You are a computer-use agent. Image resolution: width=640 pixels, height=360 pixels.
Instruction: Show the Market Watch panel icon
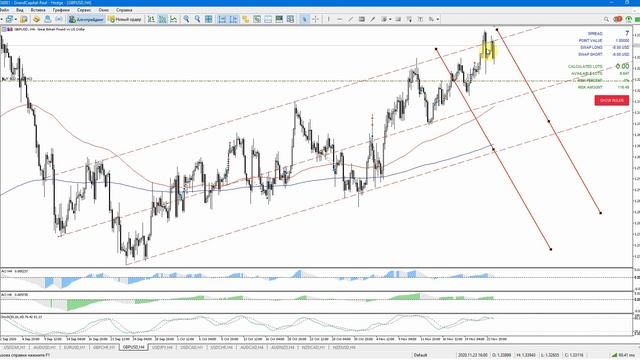[36, 19]
